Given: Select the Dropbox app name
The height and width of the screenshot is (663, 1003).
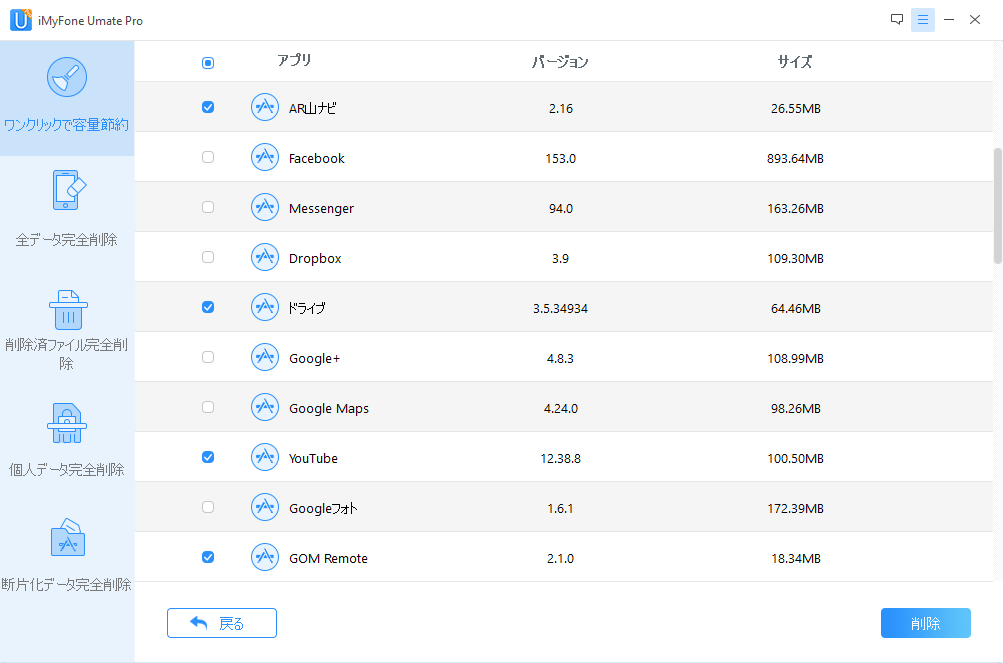Looking at the screenshot, I should coord(315,259).
